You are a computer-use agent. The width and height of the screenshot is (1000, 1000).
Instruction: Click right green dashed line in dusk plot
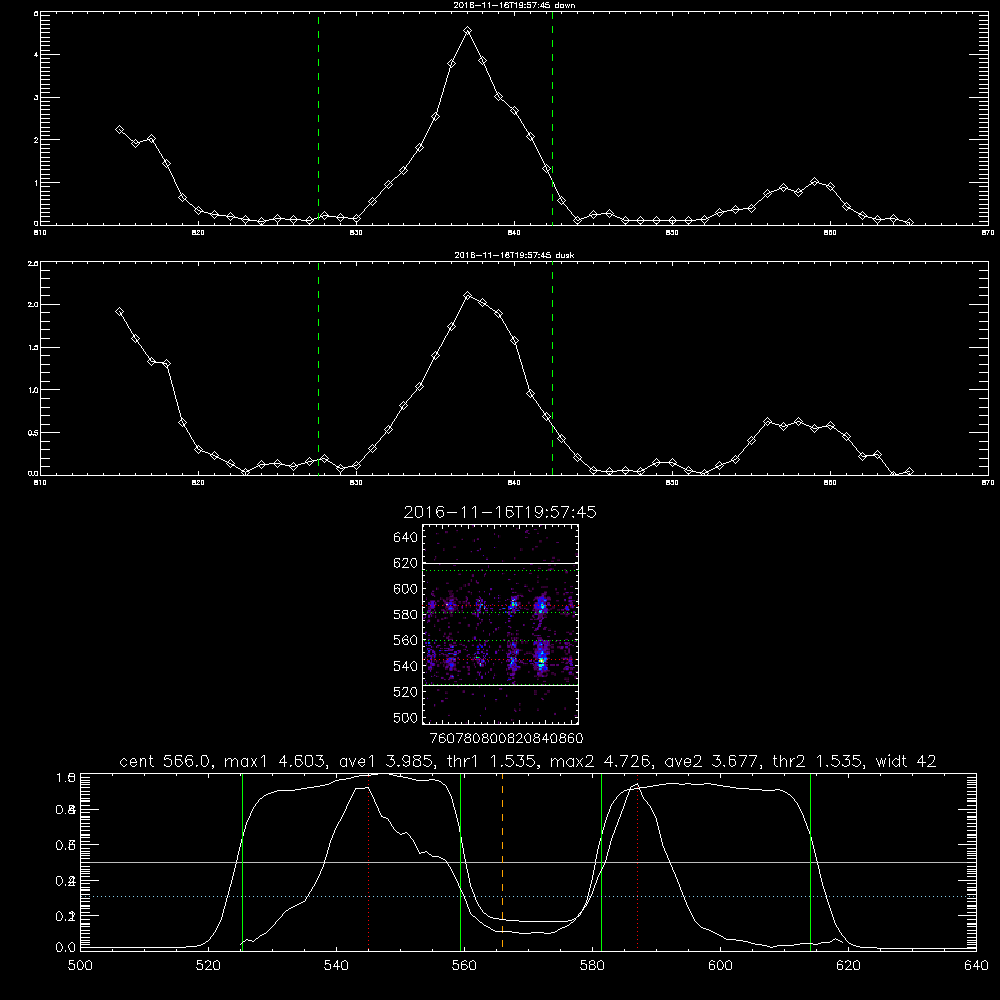tap(552, 369)
